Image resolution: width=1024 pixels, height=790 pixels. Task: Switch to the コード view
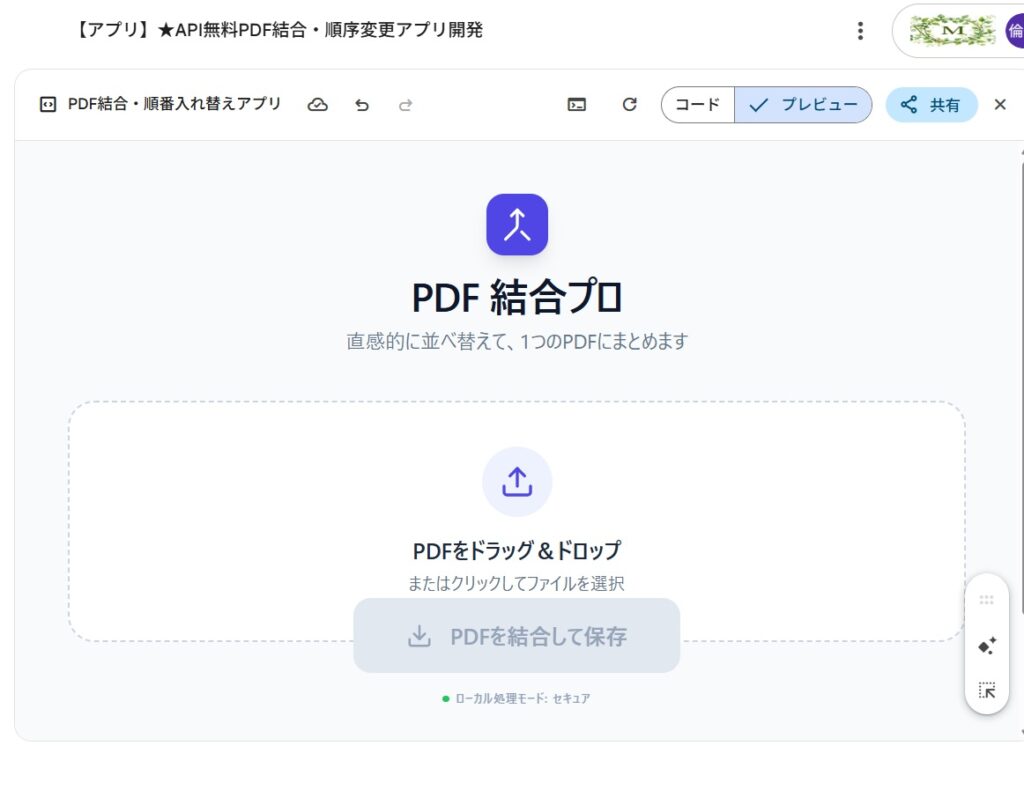(x=698, y=104)
